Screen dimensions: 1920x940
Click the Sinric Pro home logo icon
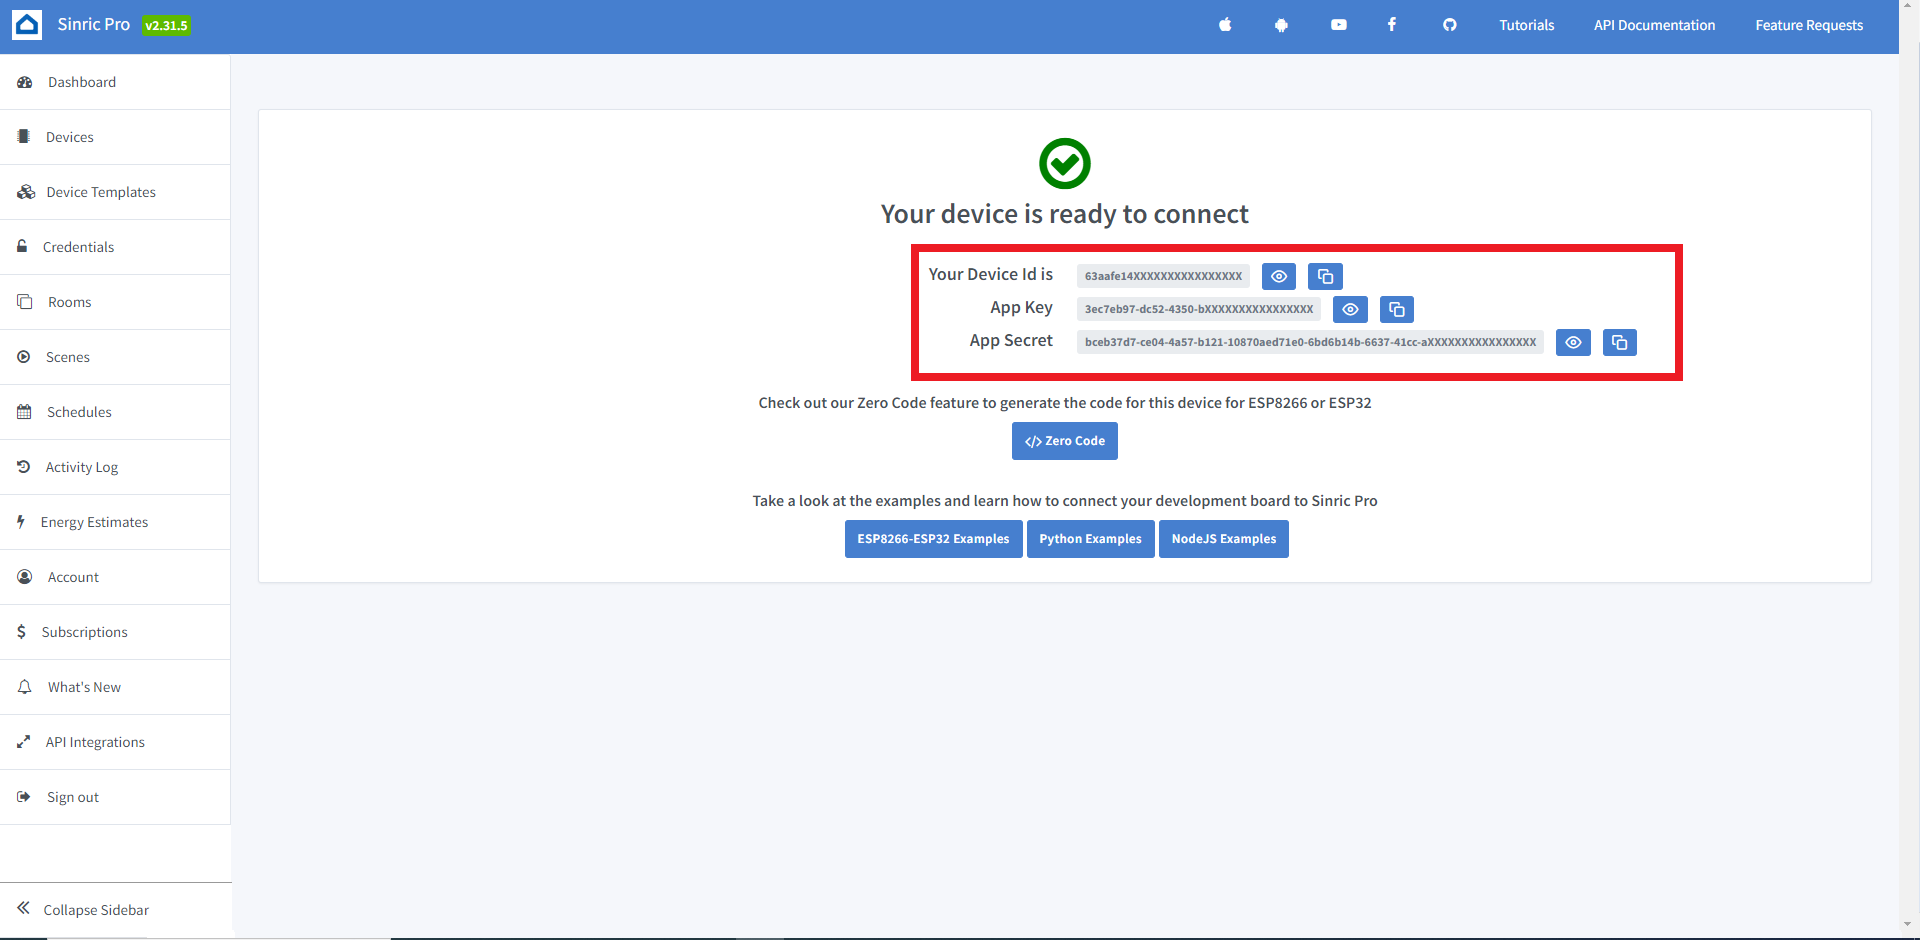[x=27, y=25]
